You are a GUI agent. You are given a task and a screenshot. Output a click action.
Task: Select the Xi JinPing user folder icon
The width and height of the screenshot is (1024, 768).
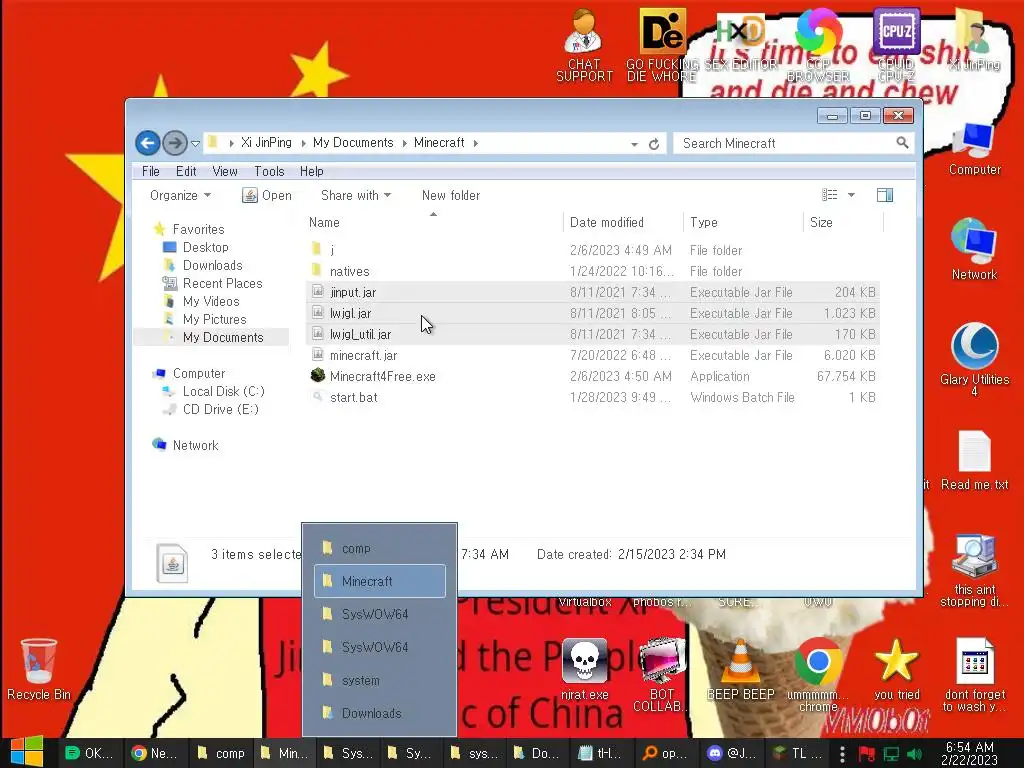(x=974, y=40)
